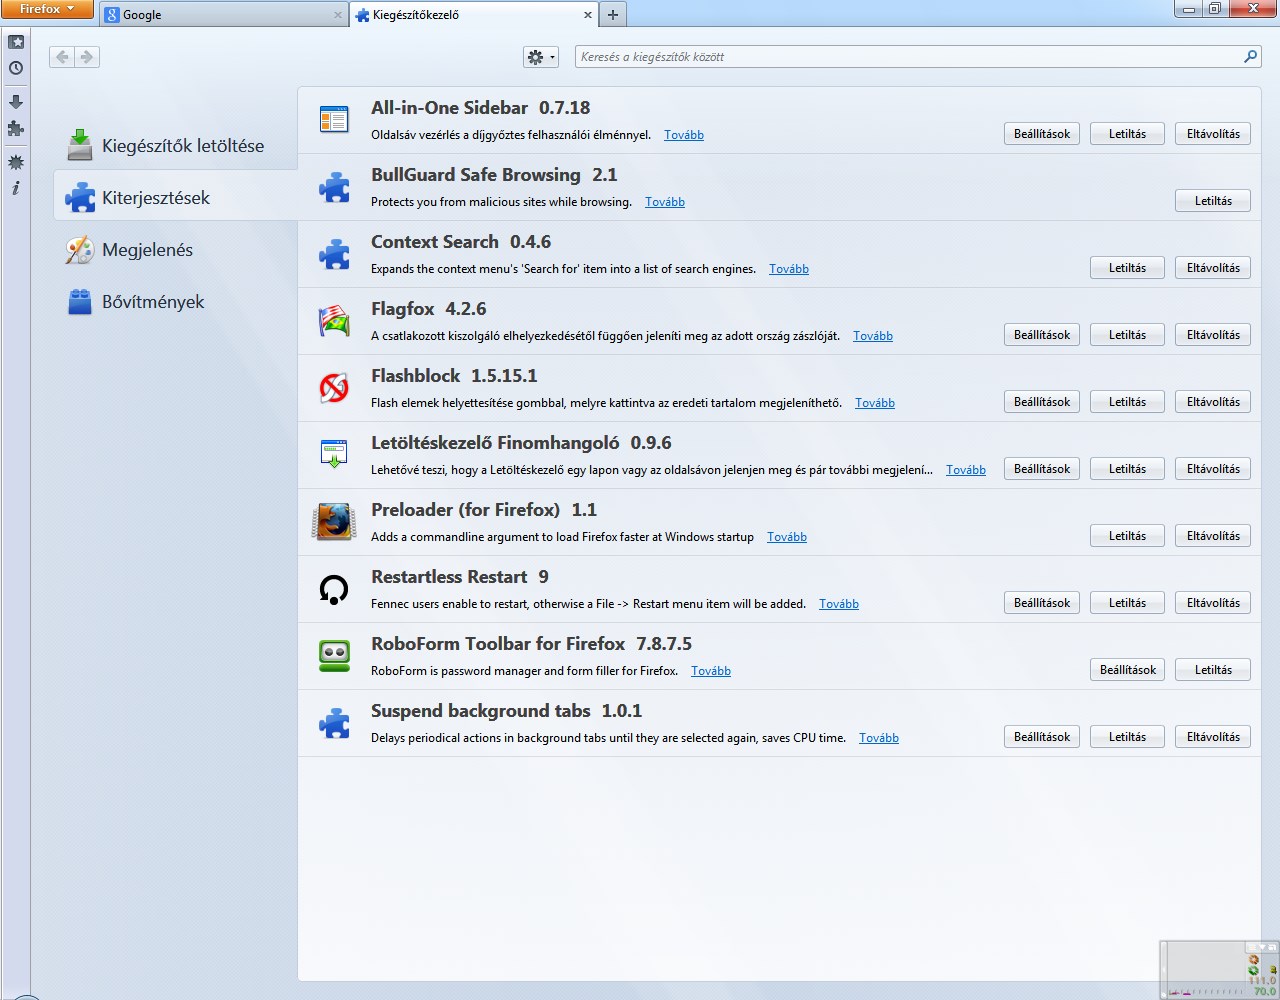Go forward with the right arrow button
The height and width of the screenshot is (1000, 1280).
87,57
